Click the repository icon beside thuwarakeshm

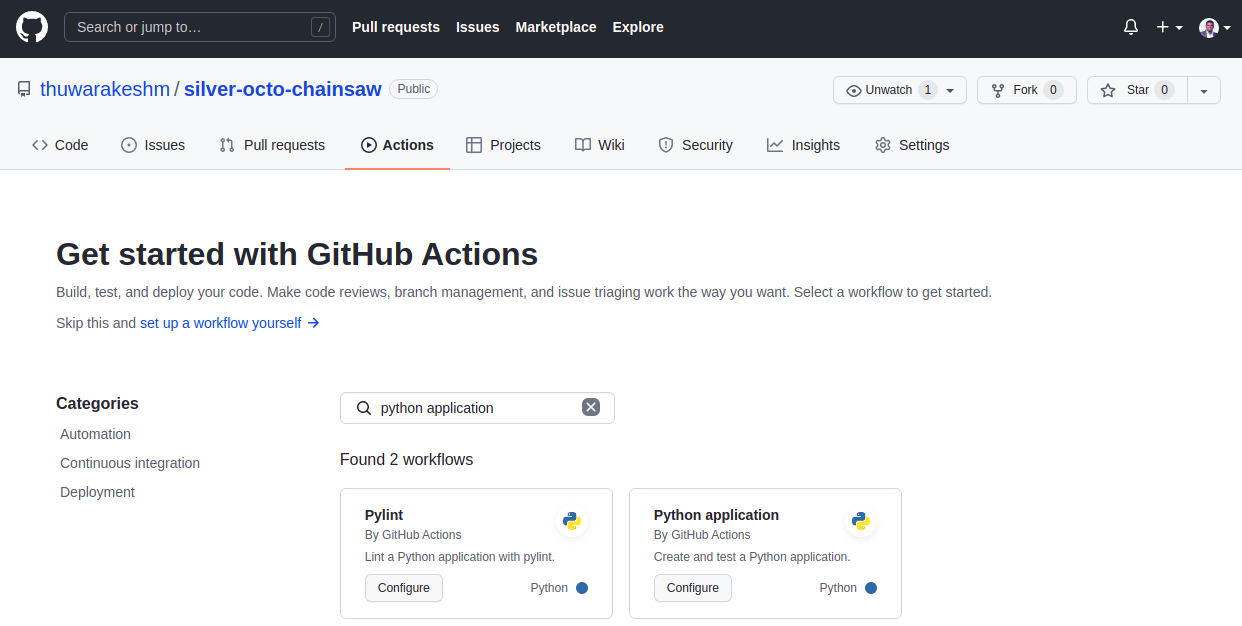tap(24, 90)
